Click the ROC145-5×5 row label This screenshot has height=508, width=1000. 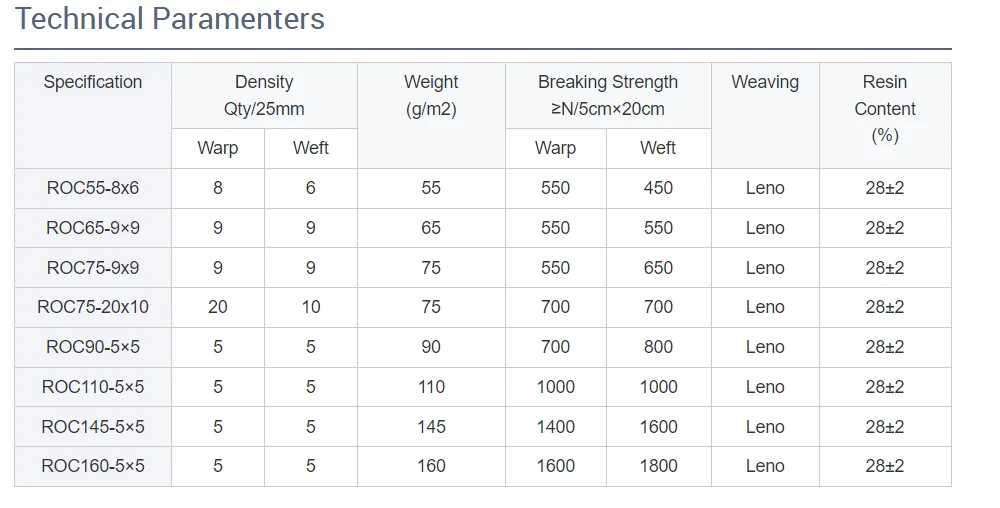point(93,426)
